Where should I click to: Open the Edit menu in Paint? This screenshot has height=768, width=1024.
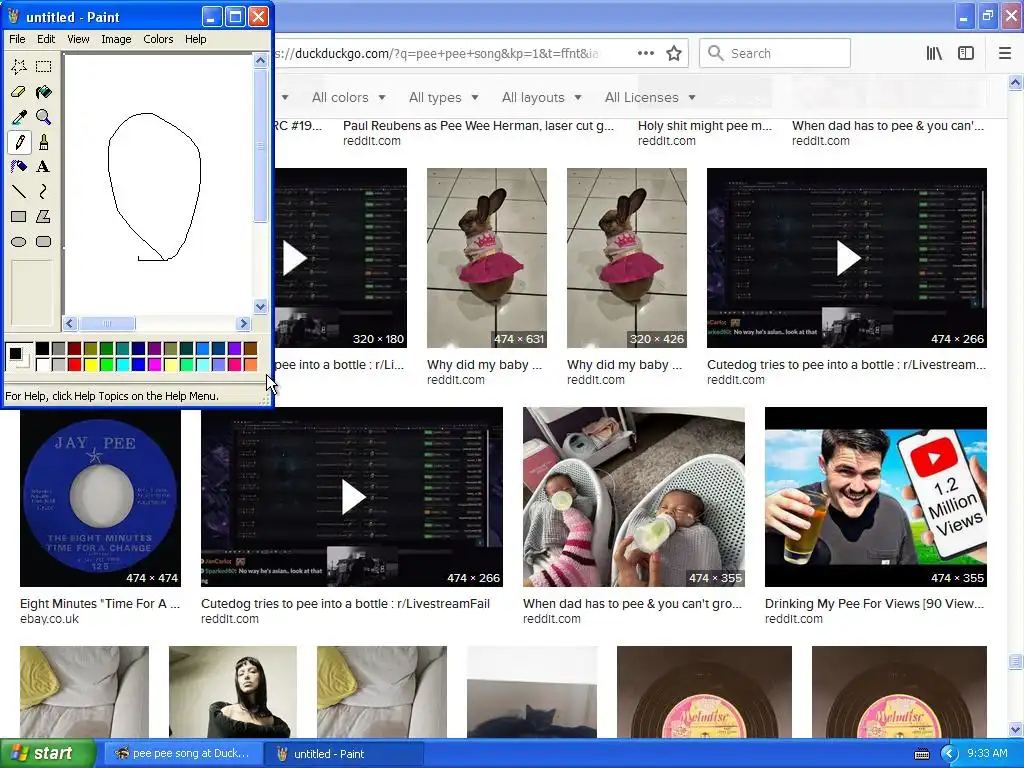[x=46, y=39]
